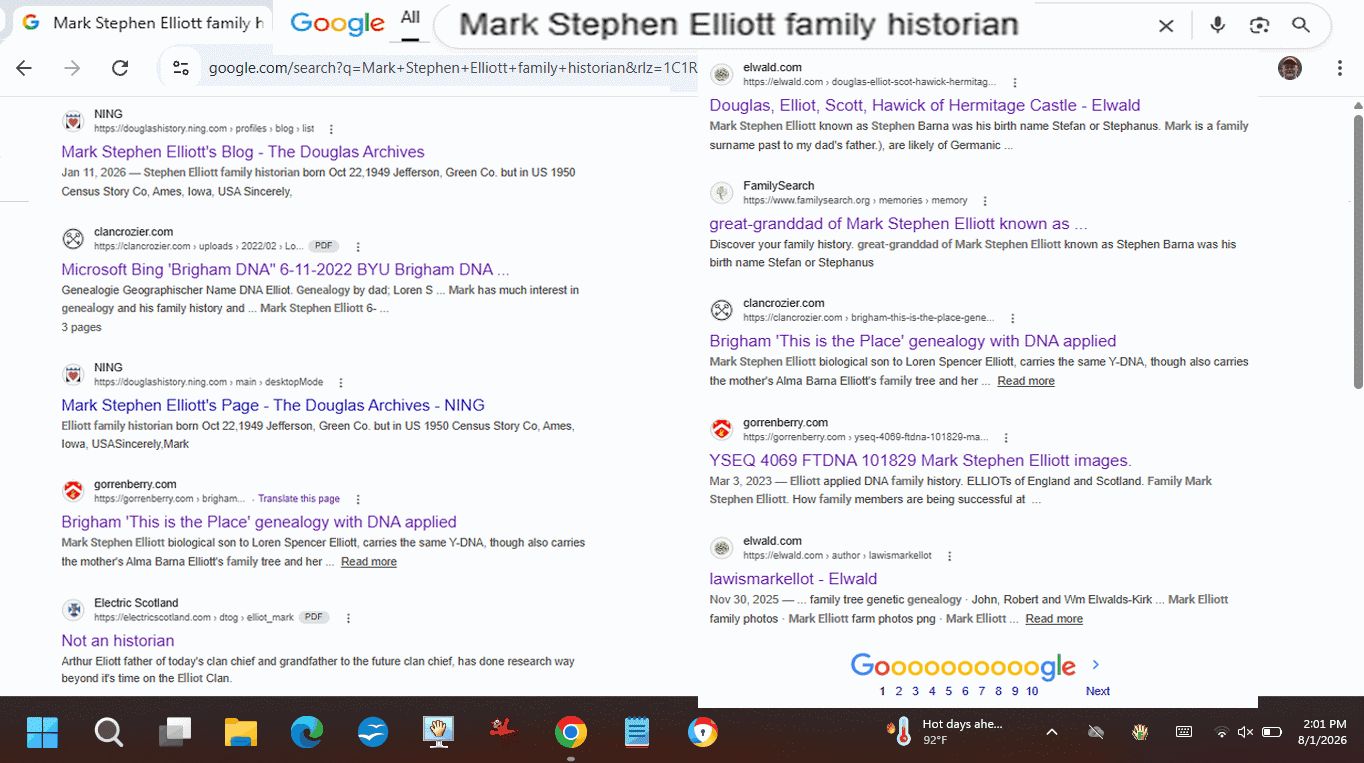Translate the gorrenberry.com page
Viewport: 1364px width, 763px height.
pos(299,499)
